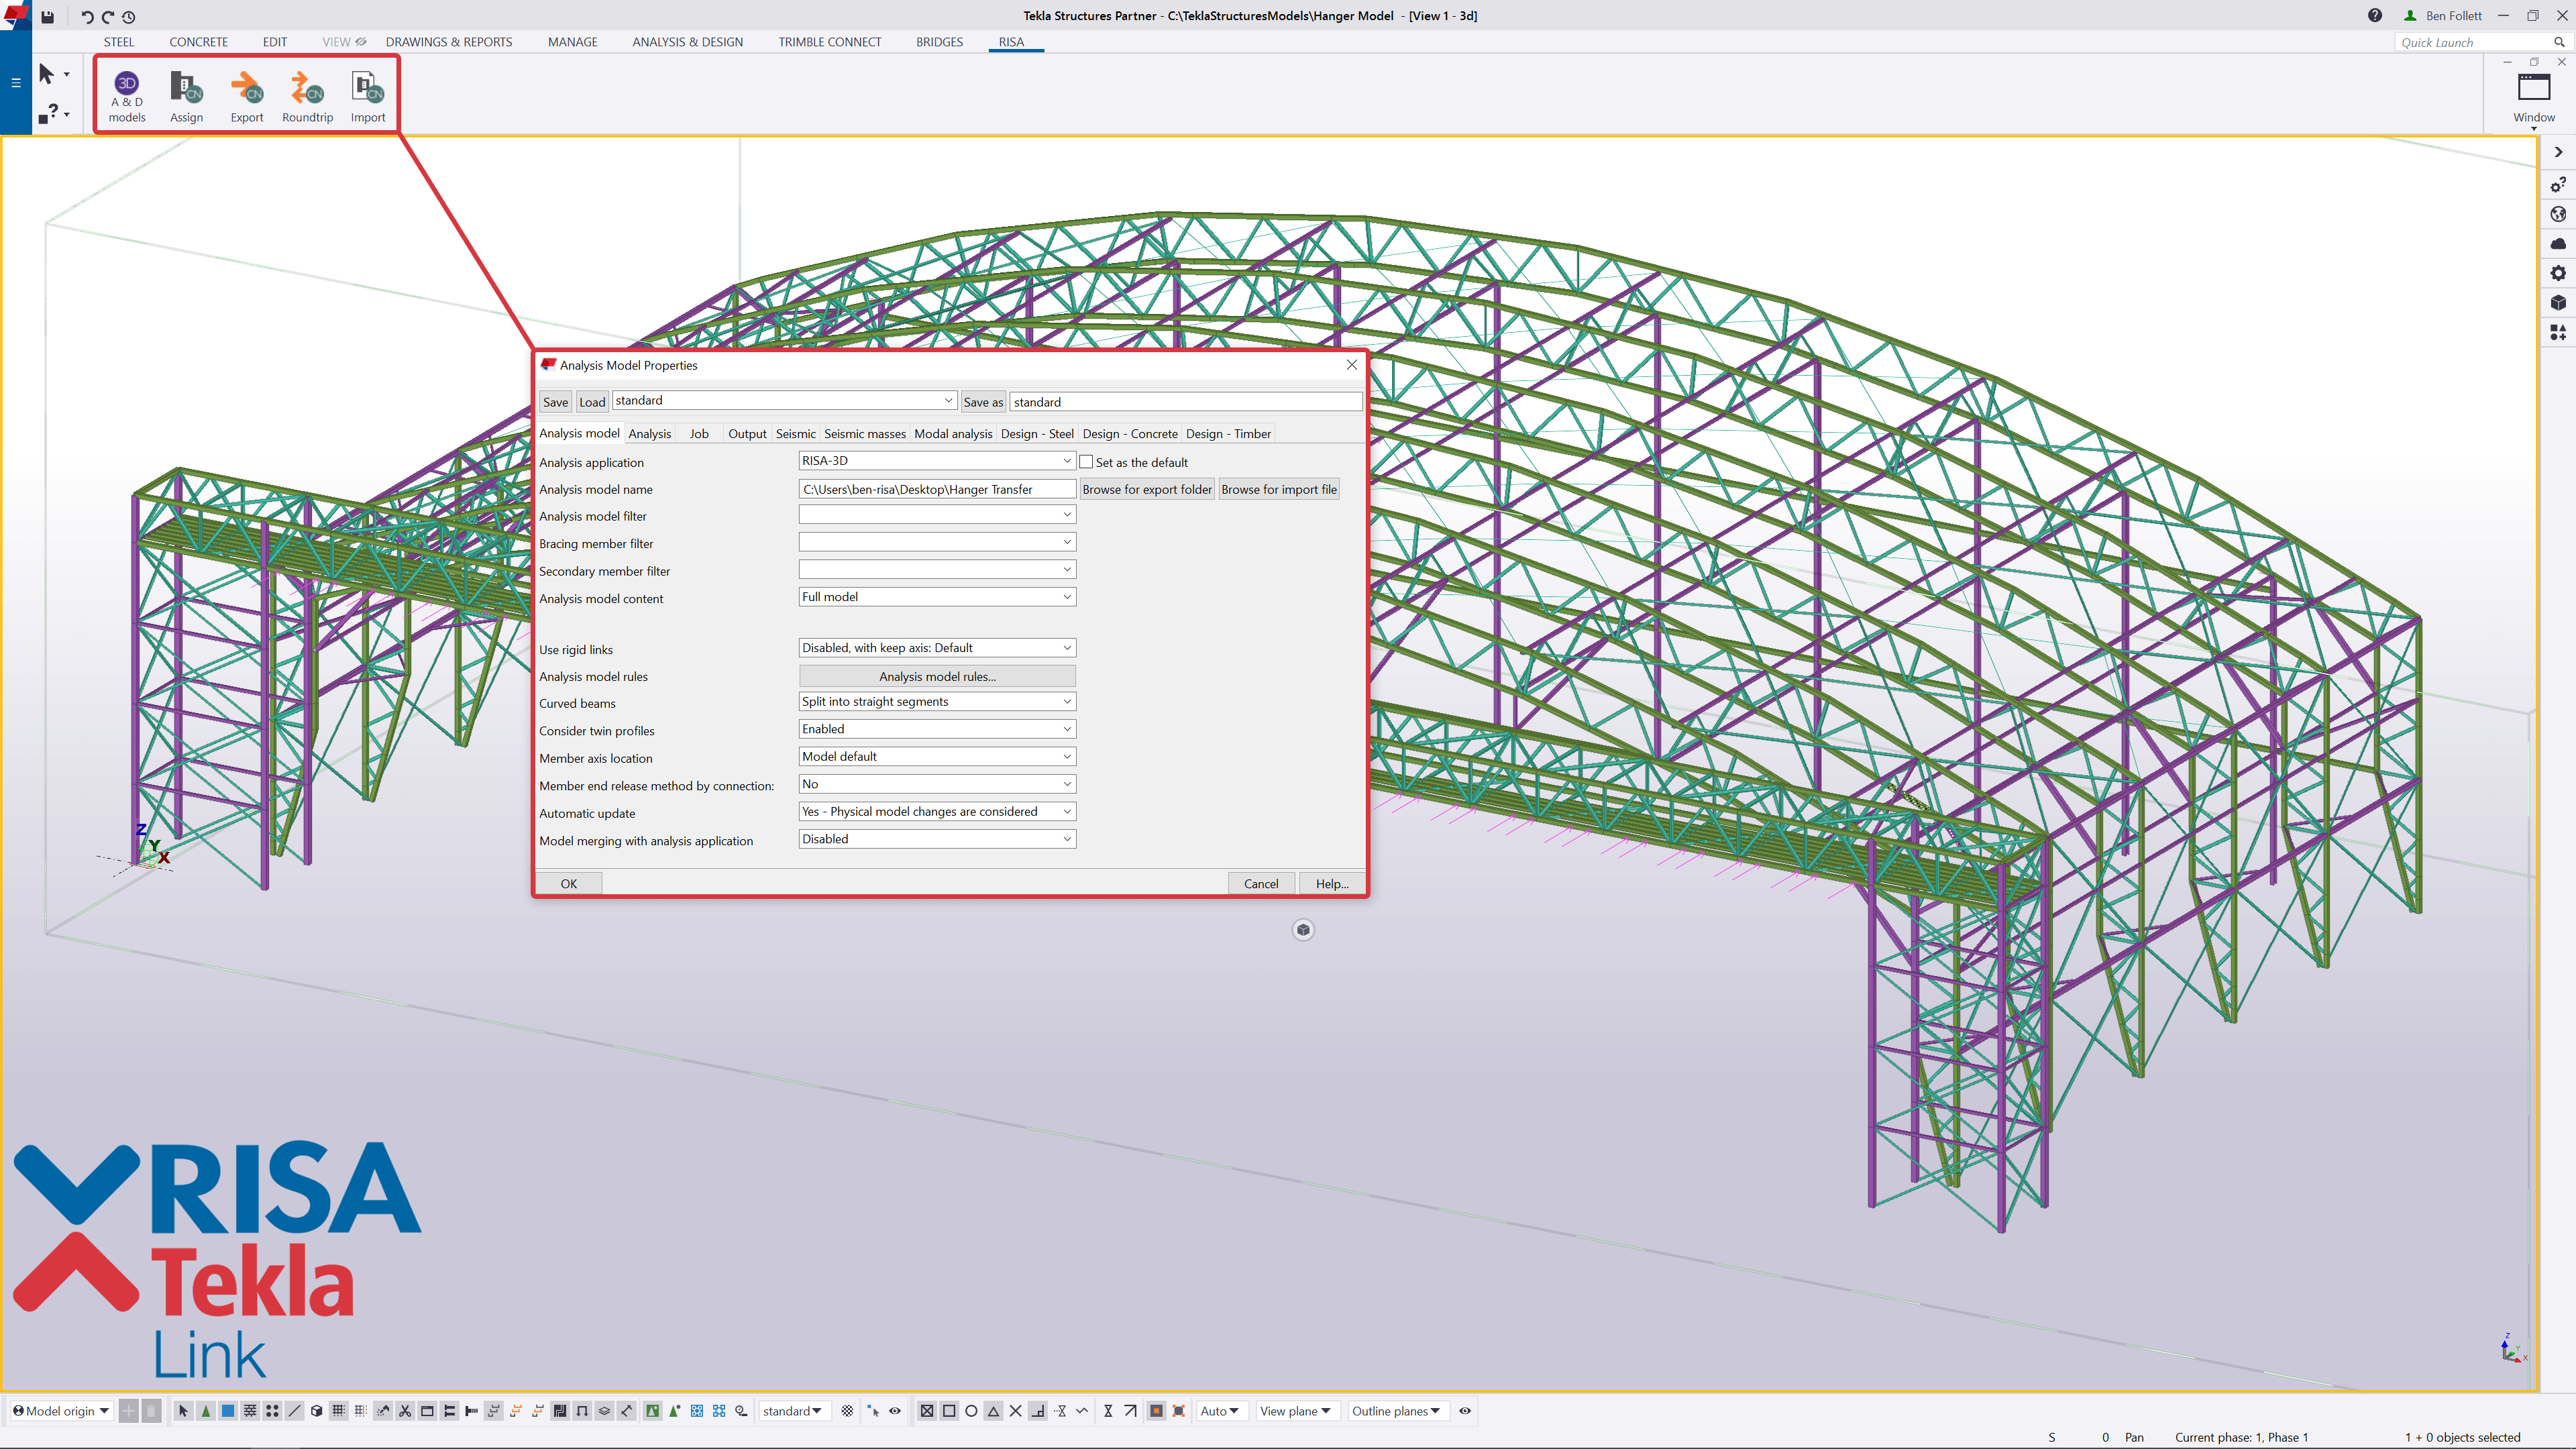Click the Redo arrow icon
The image size is (2576, 1449).
pyautogui.click(x=107, y=16)
